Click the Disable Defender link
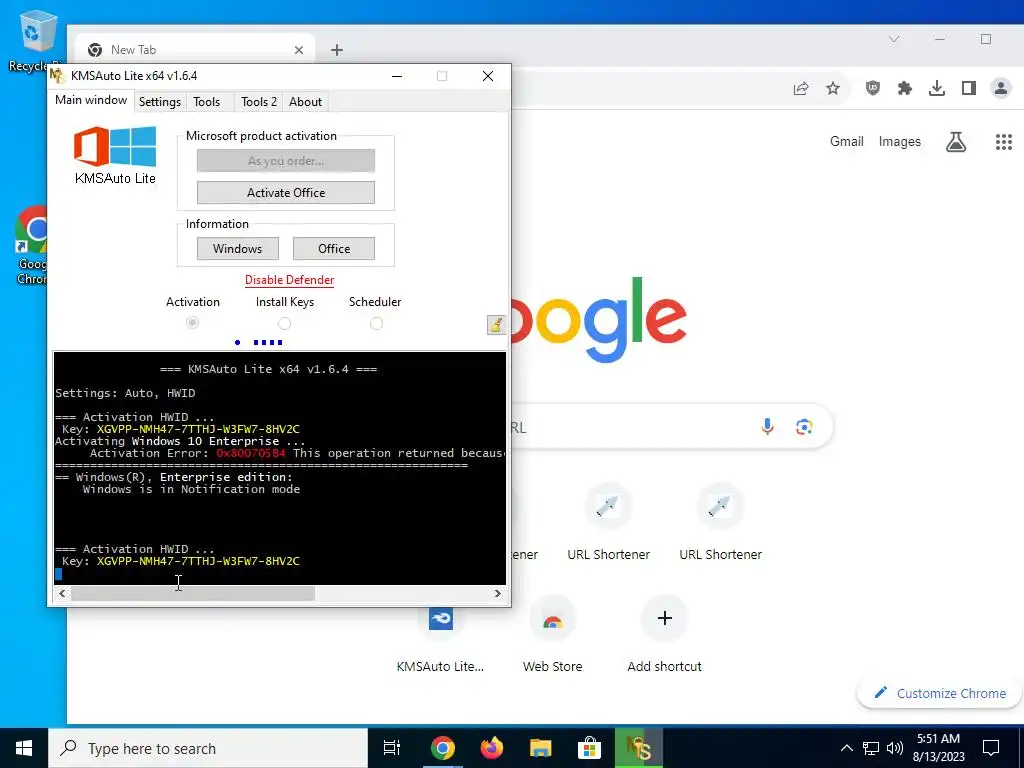The image size is (1024, 768). pyautogui.click(x=289, y=280)
